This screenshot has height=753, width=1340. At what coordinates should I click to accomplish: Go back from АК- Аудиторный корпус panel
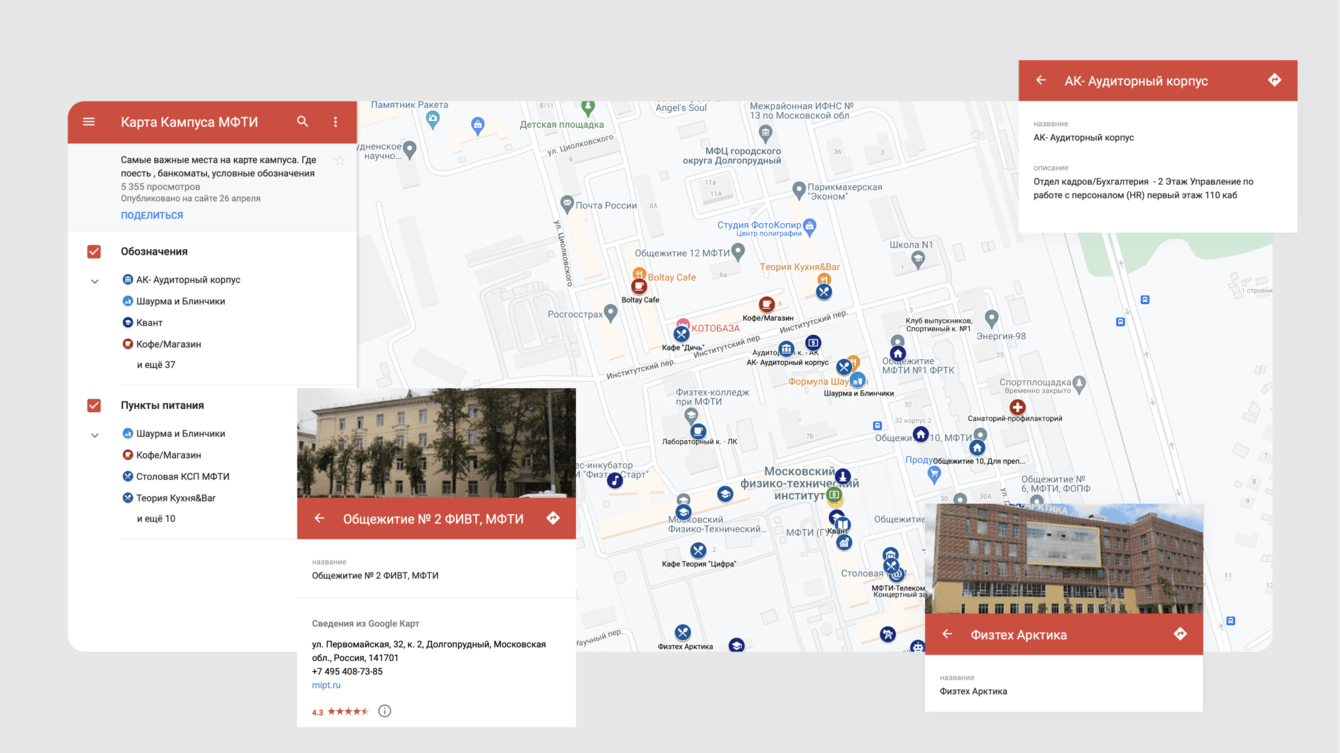1041,80
